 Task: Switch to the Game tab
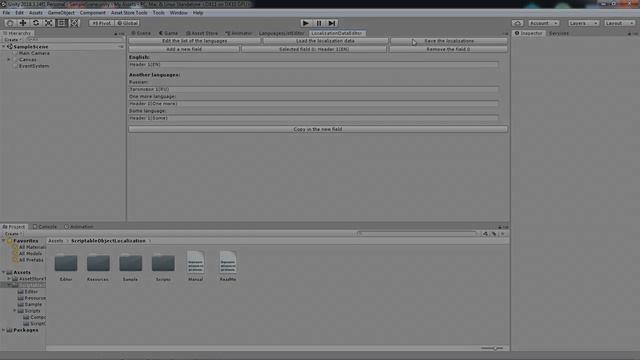tap(169, 33)
